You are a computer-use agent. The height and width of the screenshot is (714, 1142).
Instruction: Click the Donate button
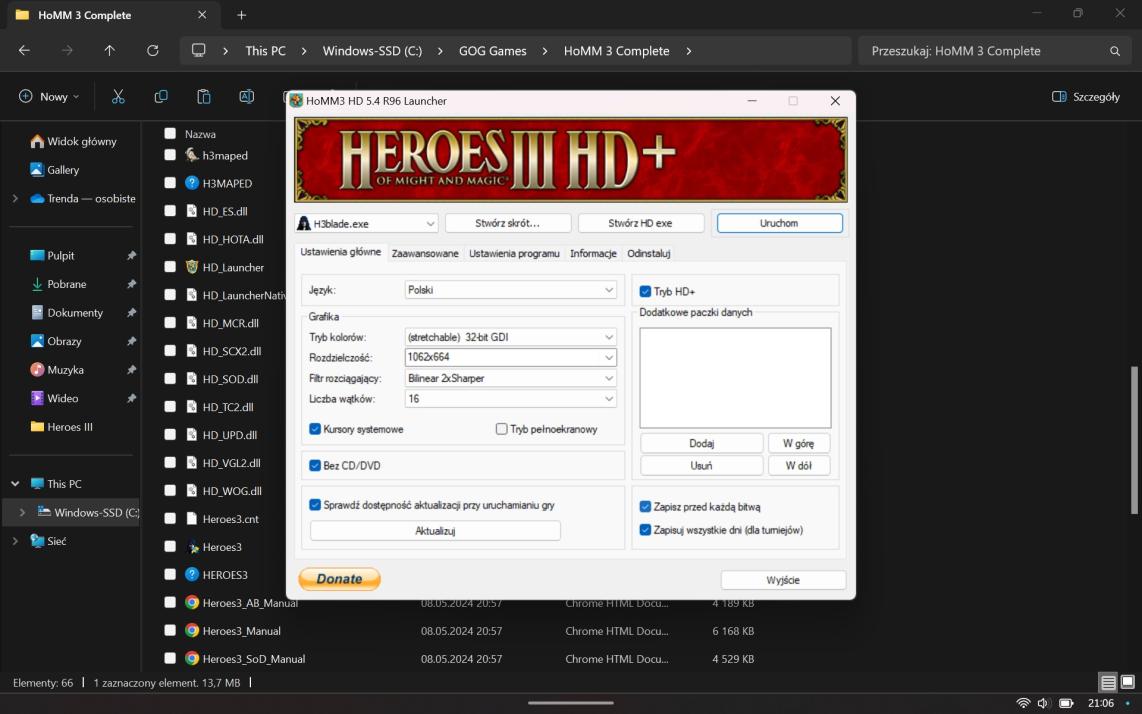pos(340,579)
